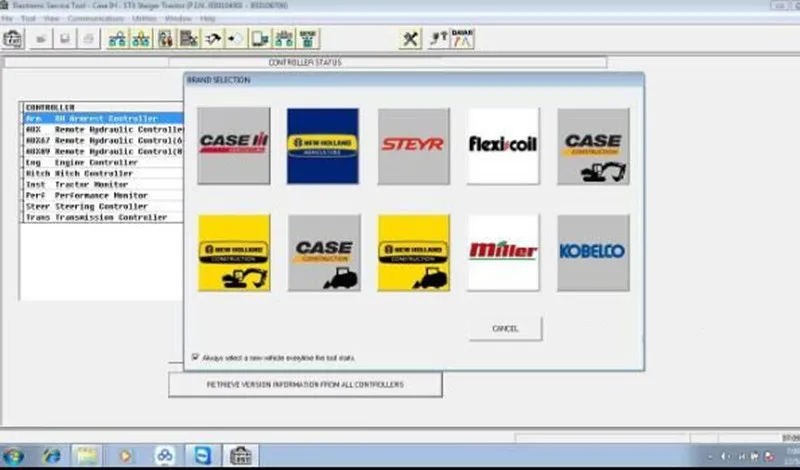Image resolution: width=800 pixels, height=470 pixels.
Task: Open TeamViewer from the taskbar
Action: (203, 456)
